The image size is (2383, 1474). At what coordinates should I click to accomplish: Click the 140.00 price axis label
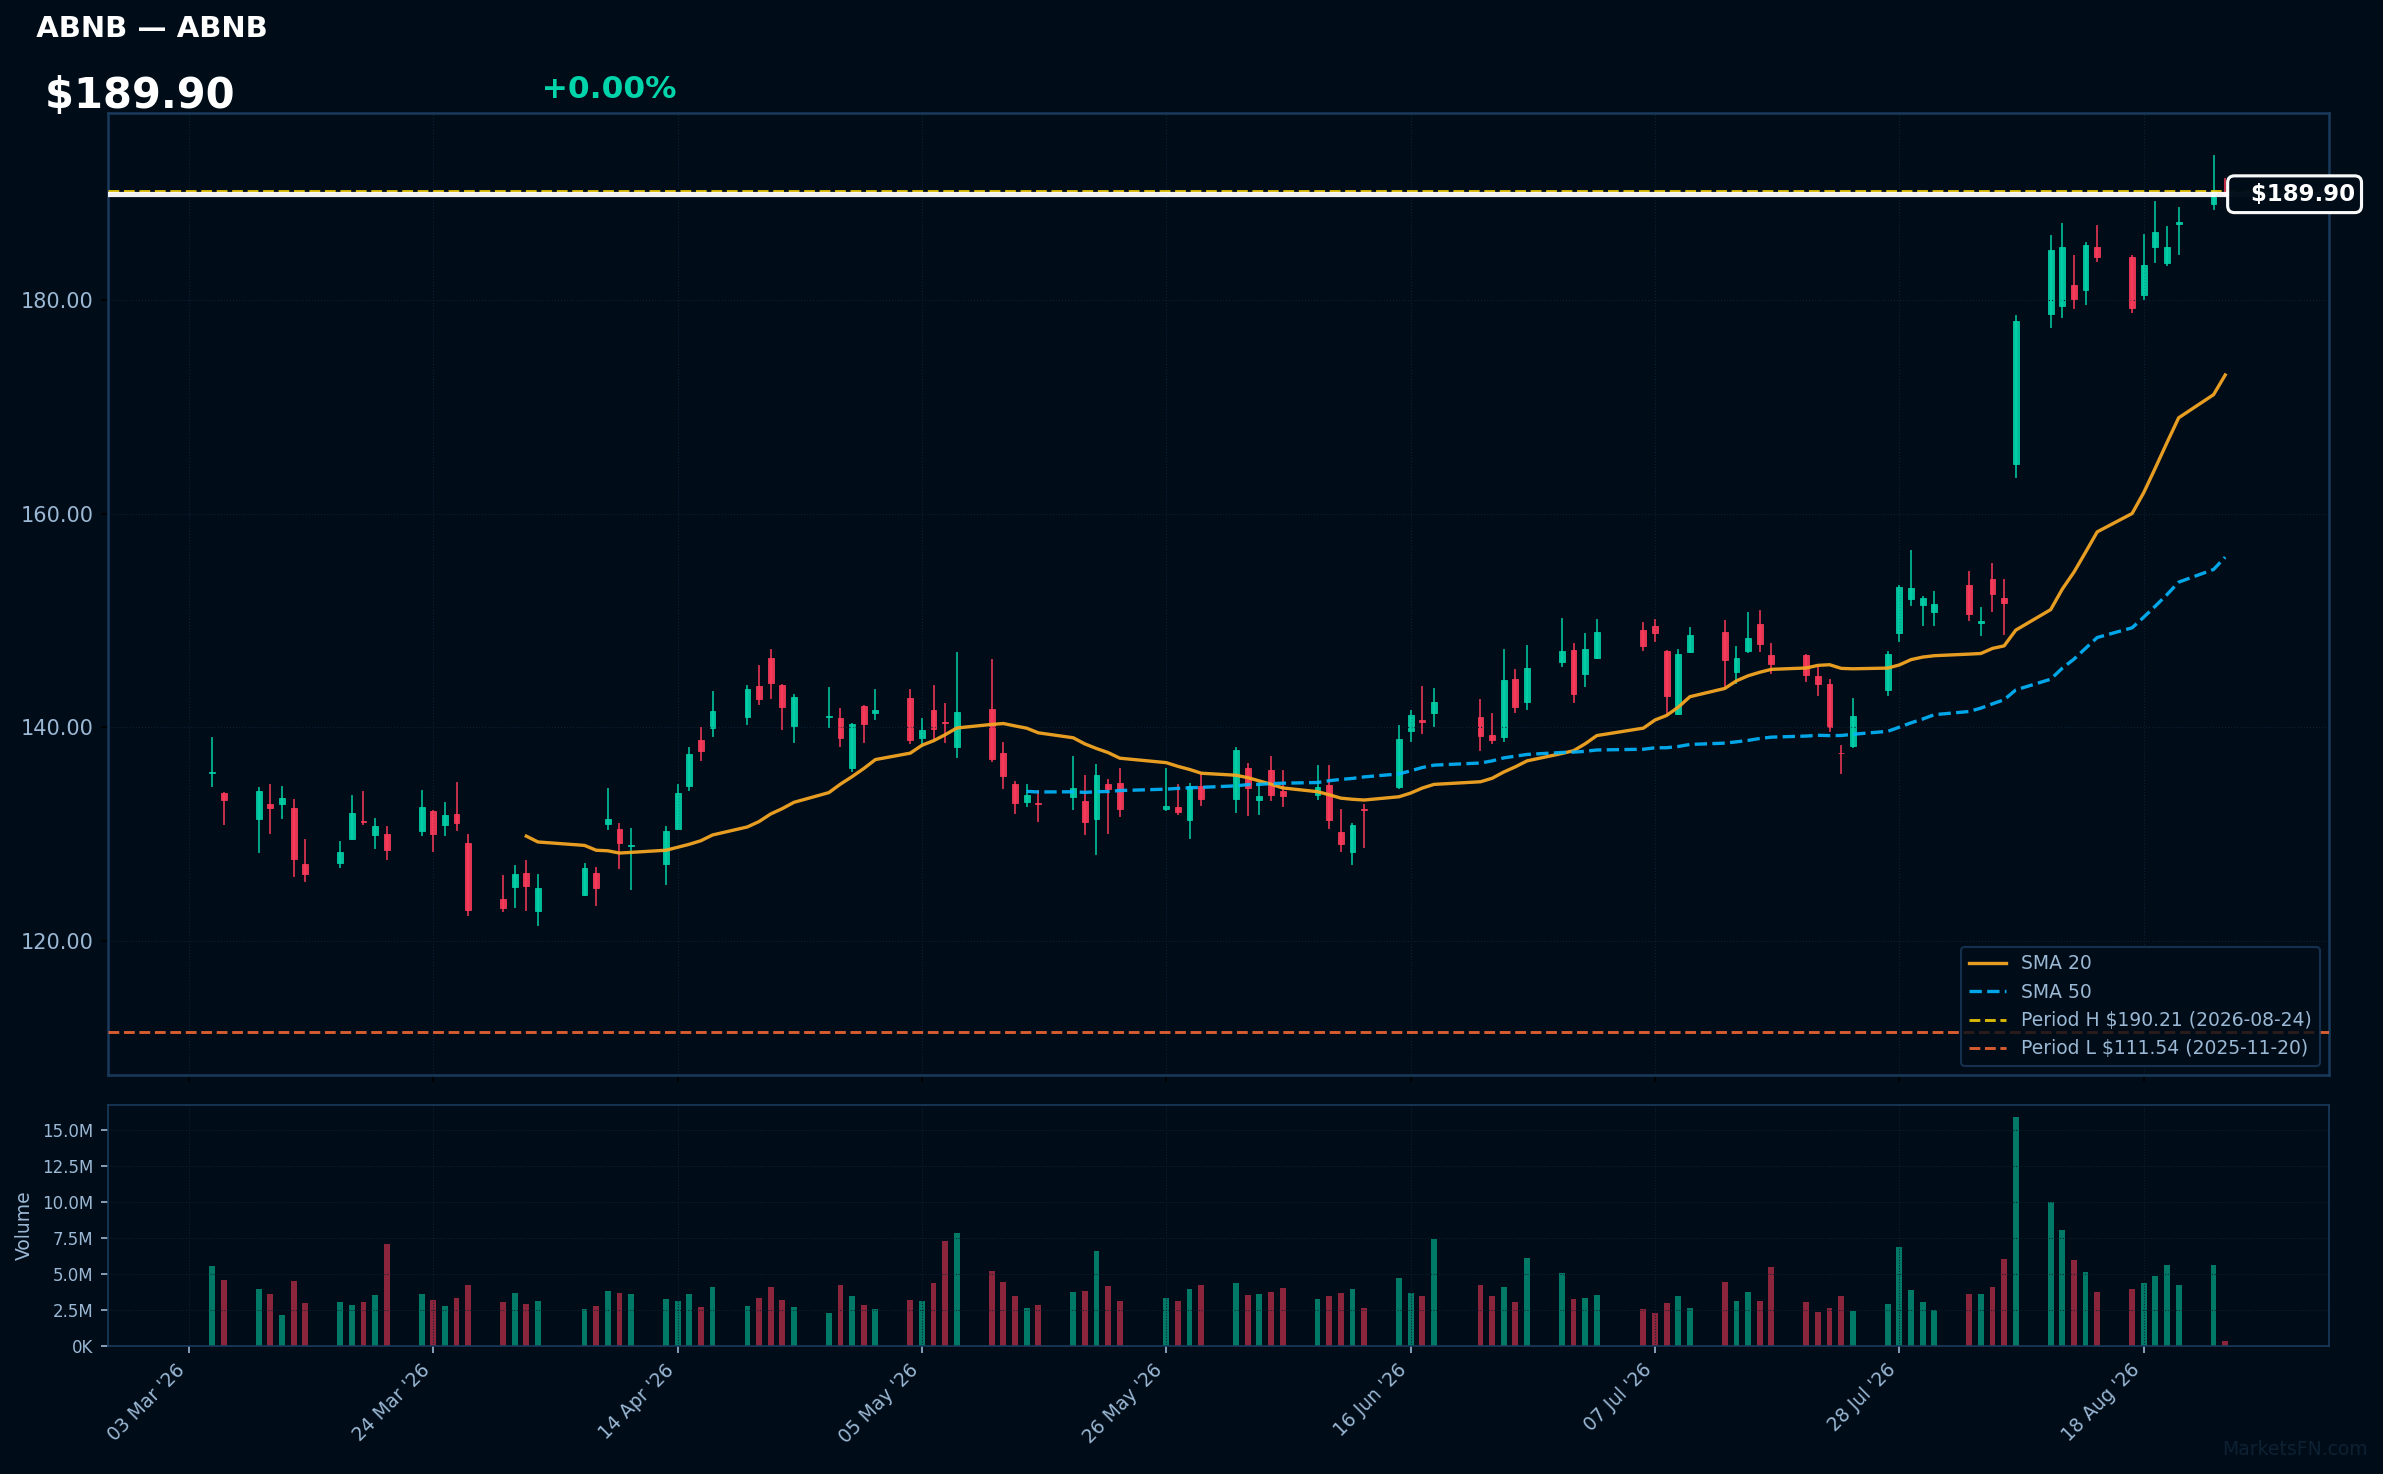tap(57, 728)
